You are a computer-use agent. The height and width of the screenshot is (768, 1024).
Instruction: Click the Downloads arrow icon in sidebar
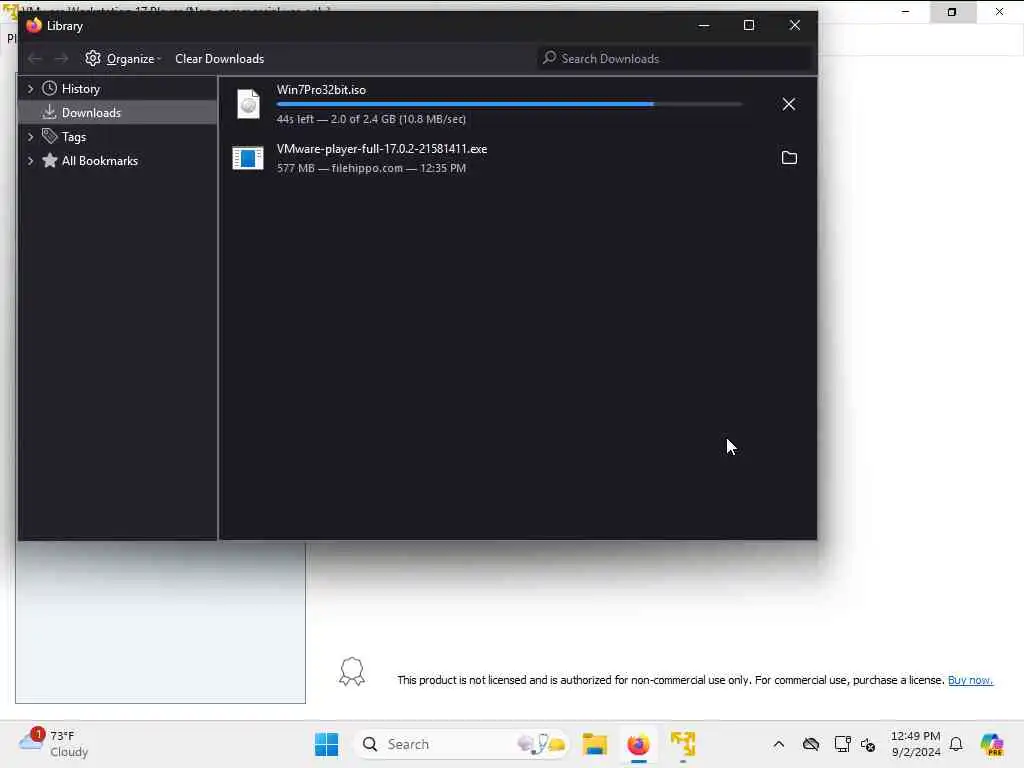(49, 112)
